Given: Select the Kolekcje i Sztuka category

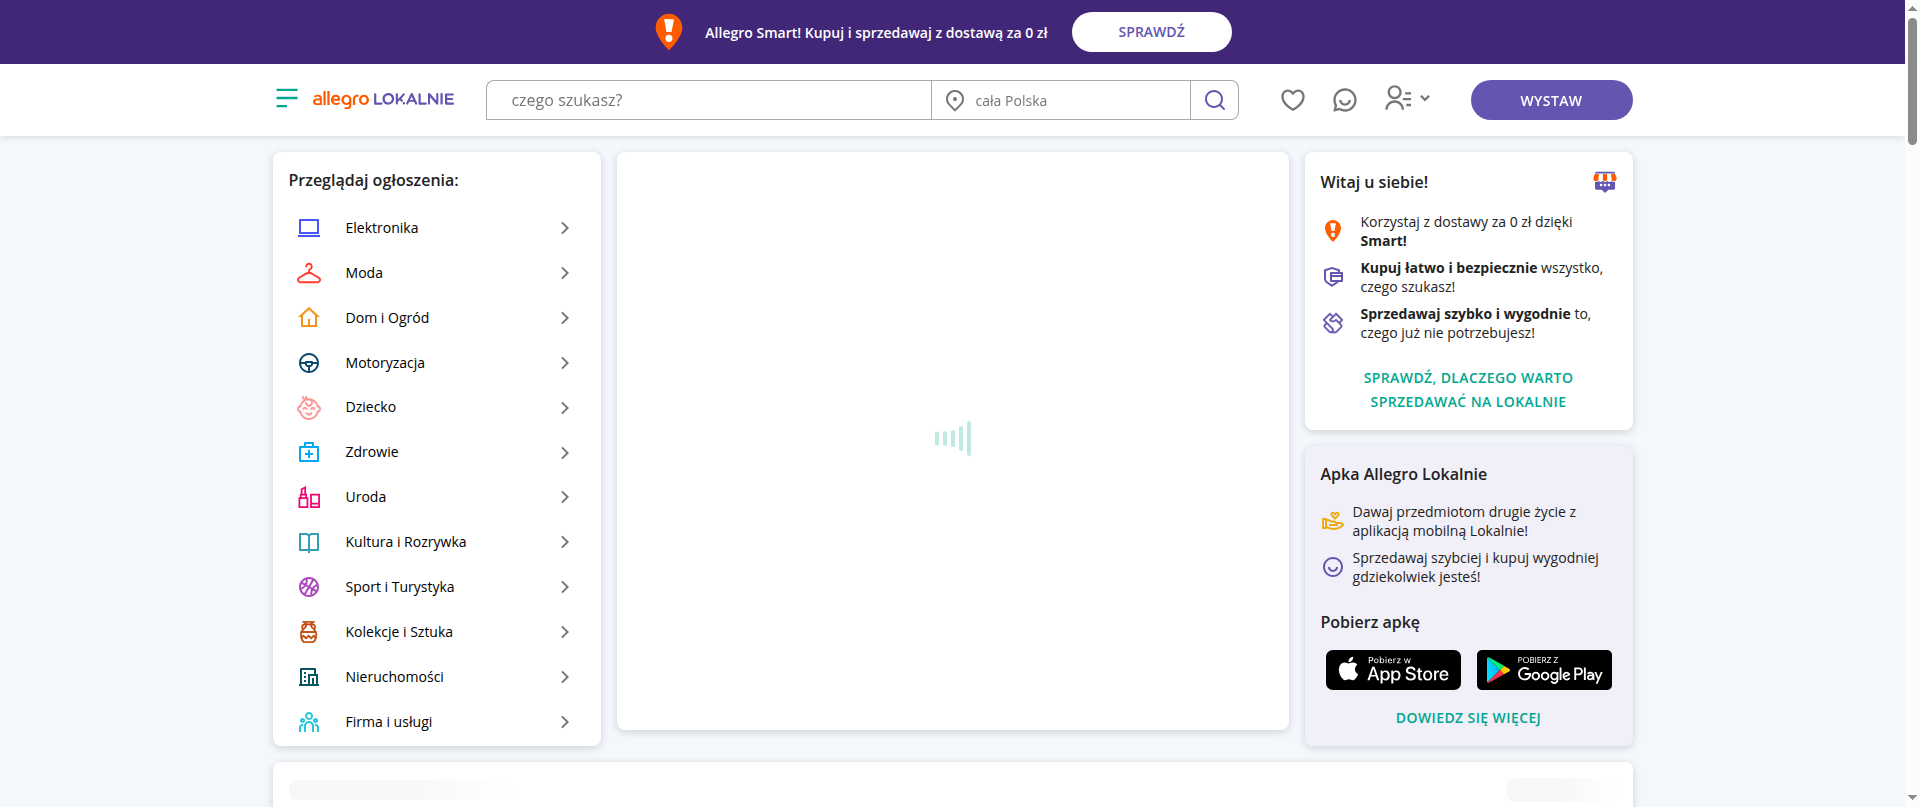Looking at the screenshot, I should (x=437, y=632).
